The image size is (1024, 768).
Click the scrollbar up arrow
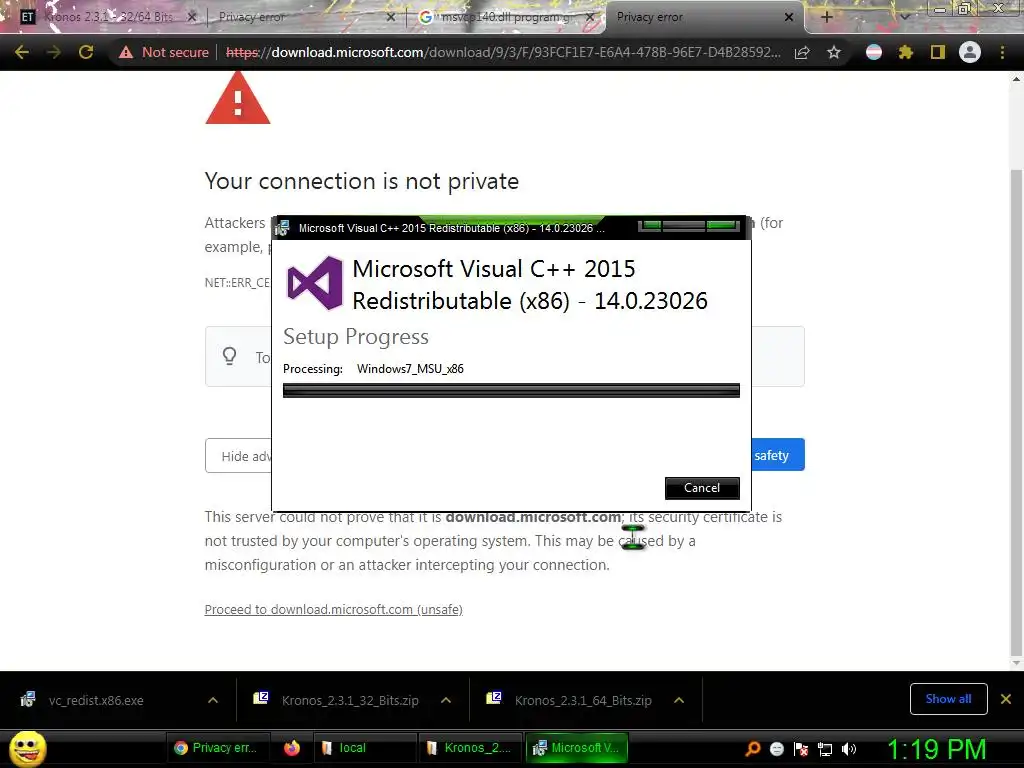tap(1016, 80)
